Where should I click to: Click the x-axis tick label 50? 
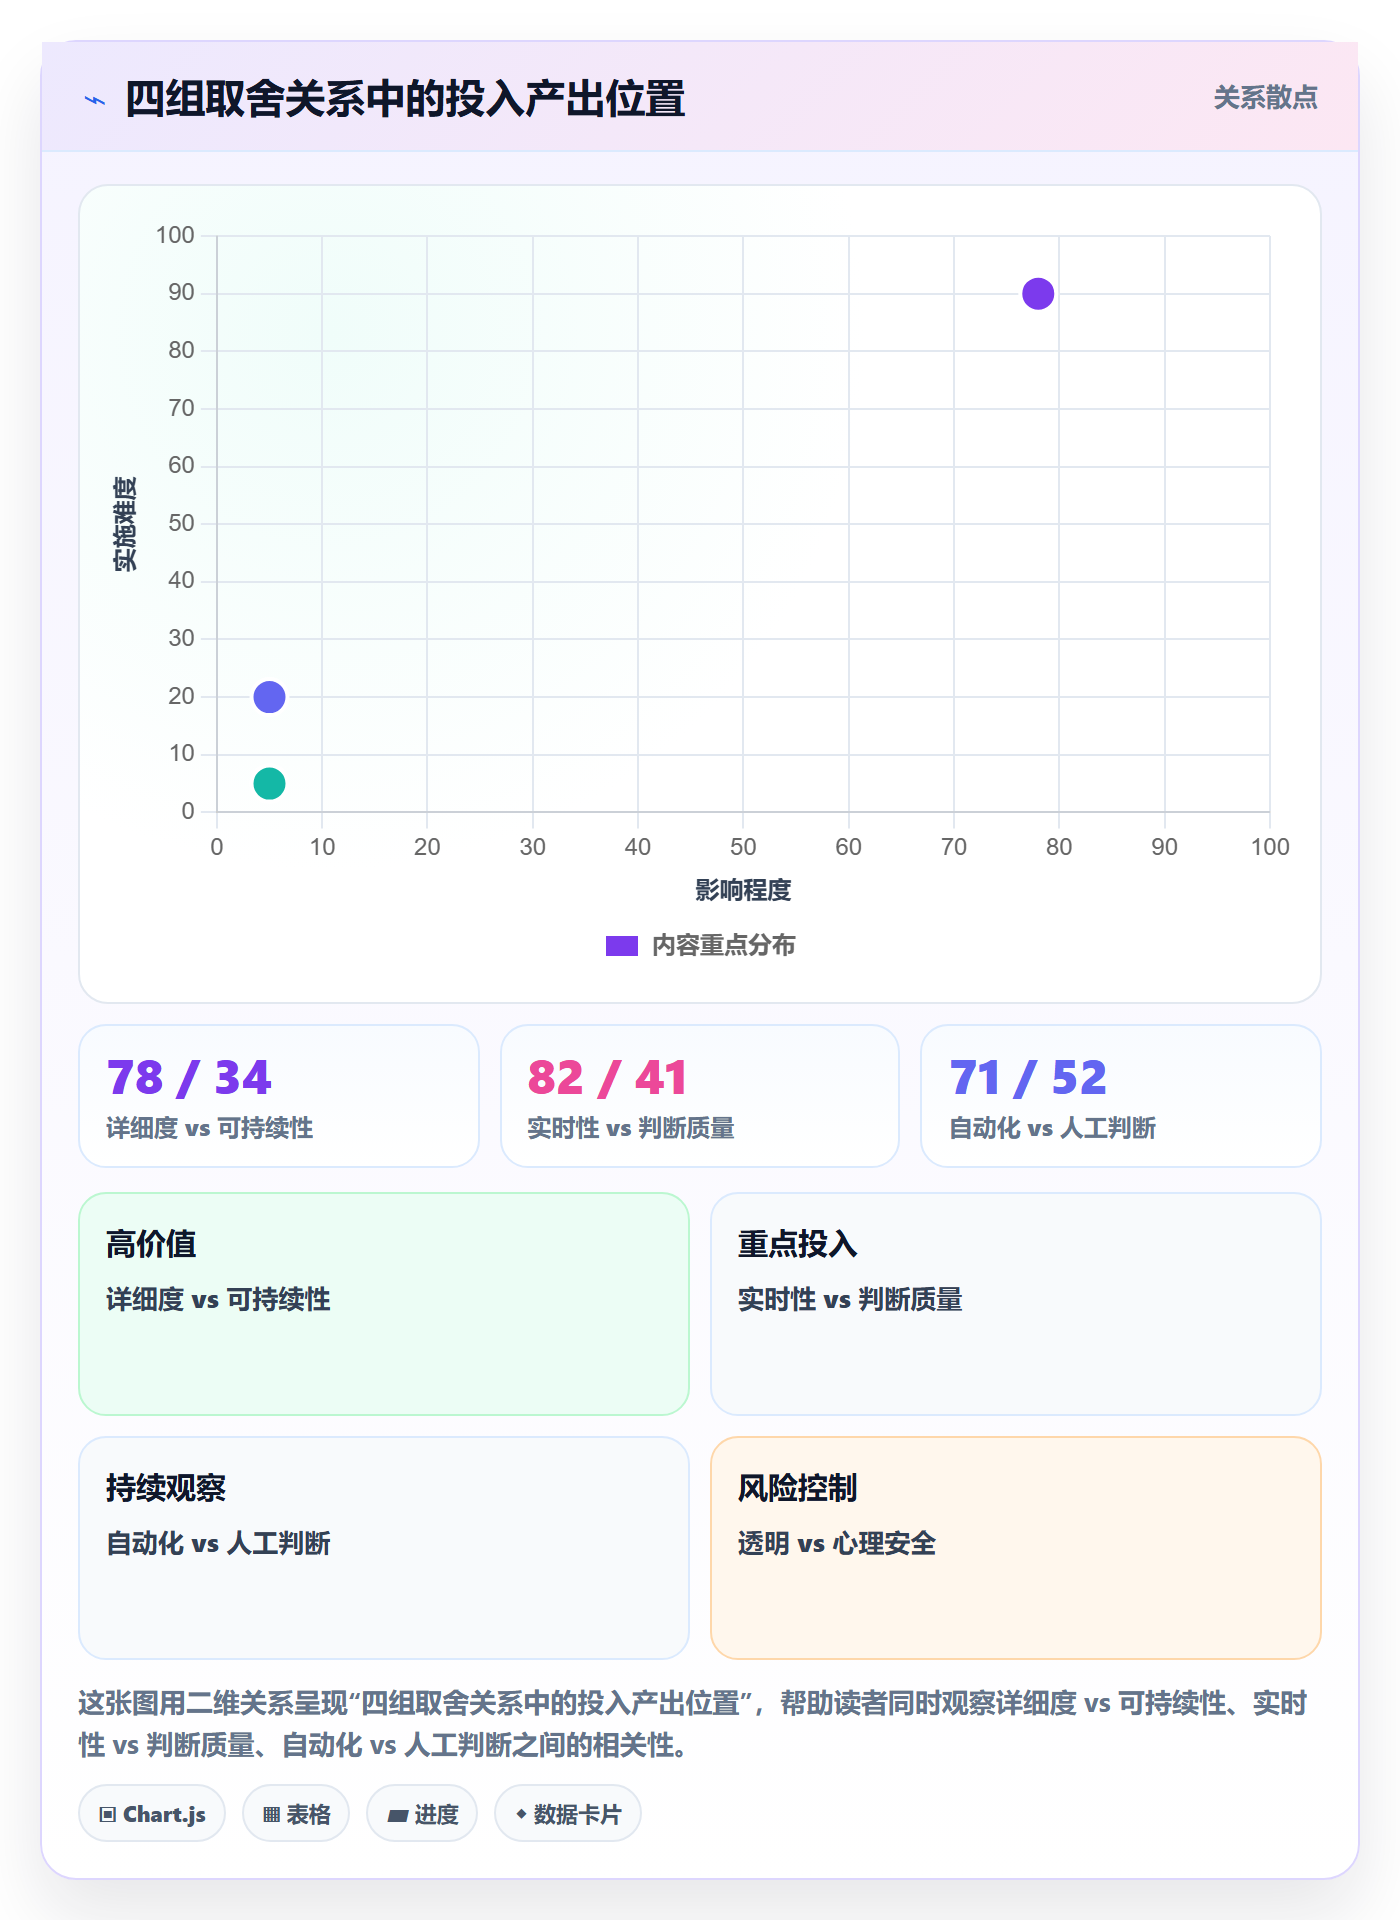click(x=743, y=847)
